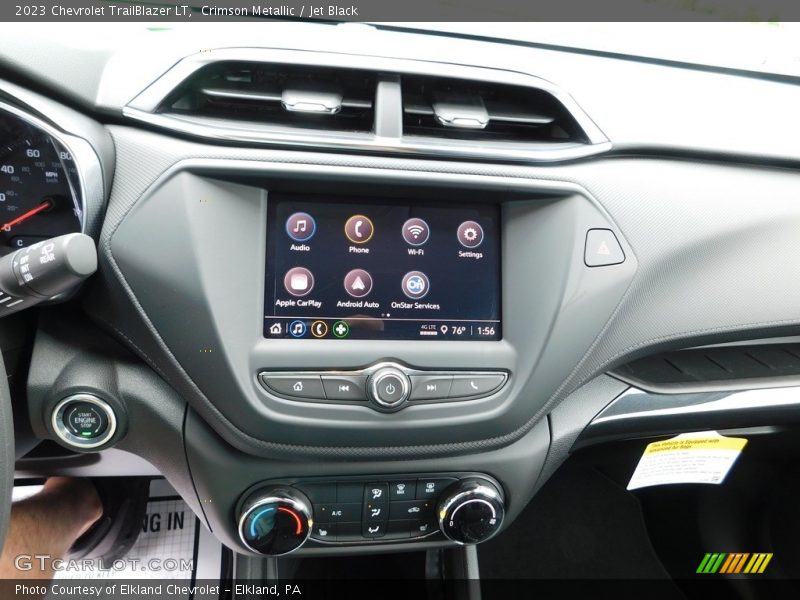
Task: Click the red-blue temperature control knob
Action: click(275, 521)
